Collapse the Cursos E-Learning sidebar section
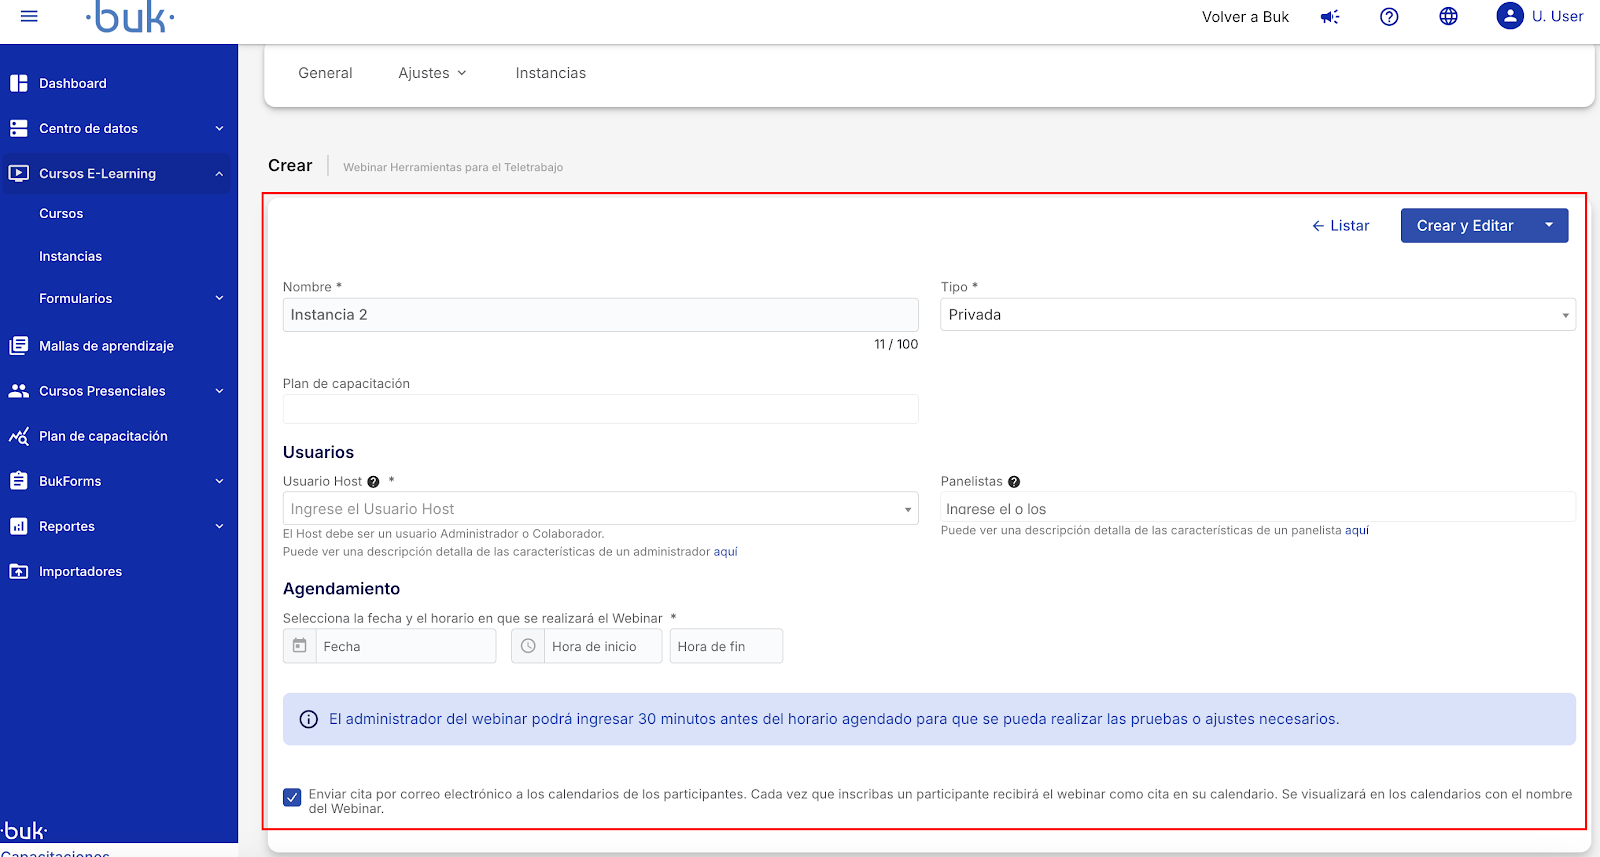Image resolution: width=1600 pixels, height=857 pixels. coord(219,174)
